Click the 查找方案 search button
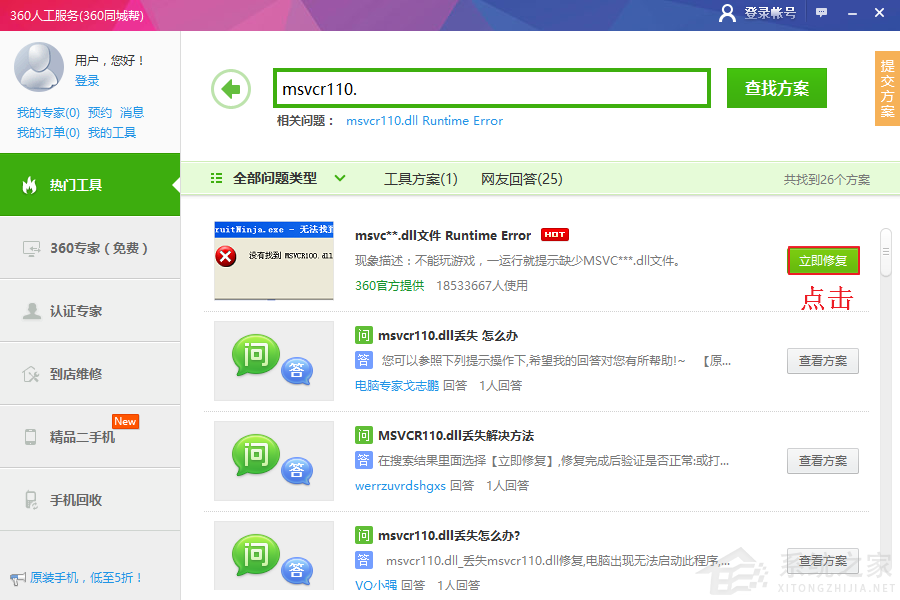The height and width of the screenshot is (600, 900). 776,88
